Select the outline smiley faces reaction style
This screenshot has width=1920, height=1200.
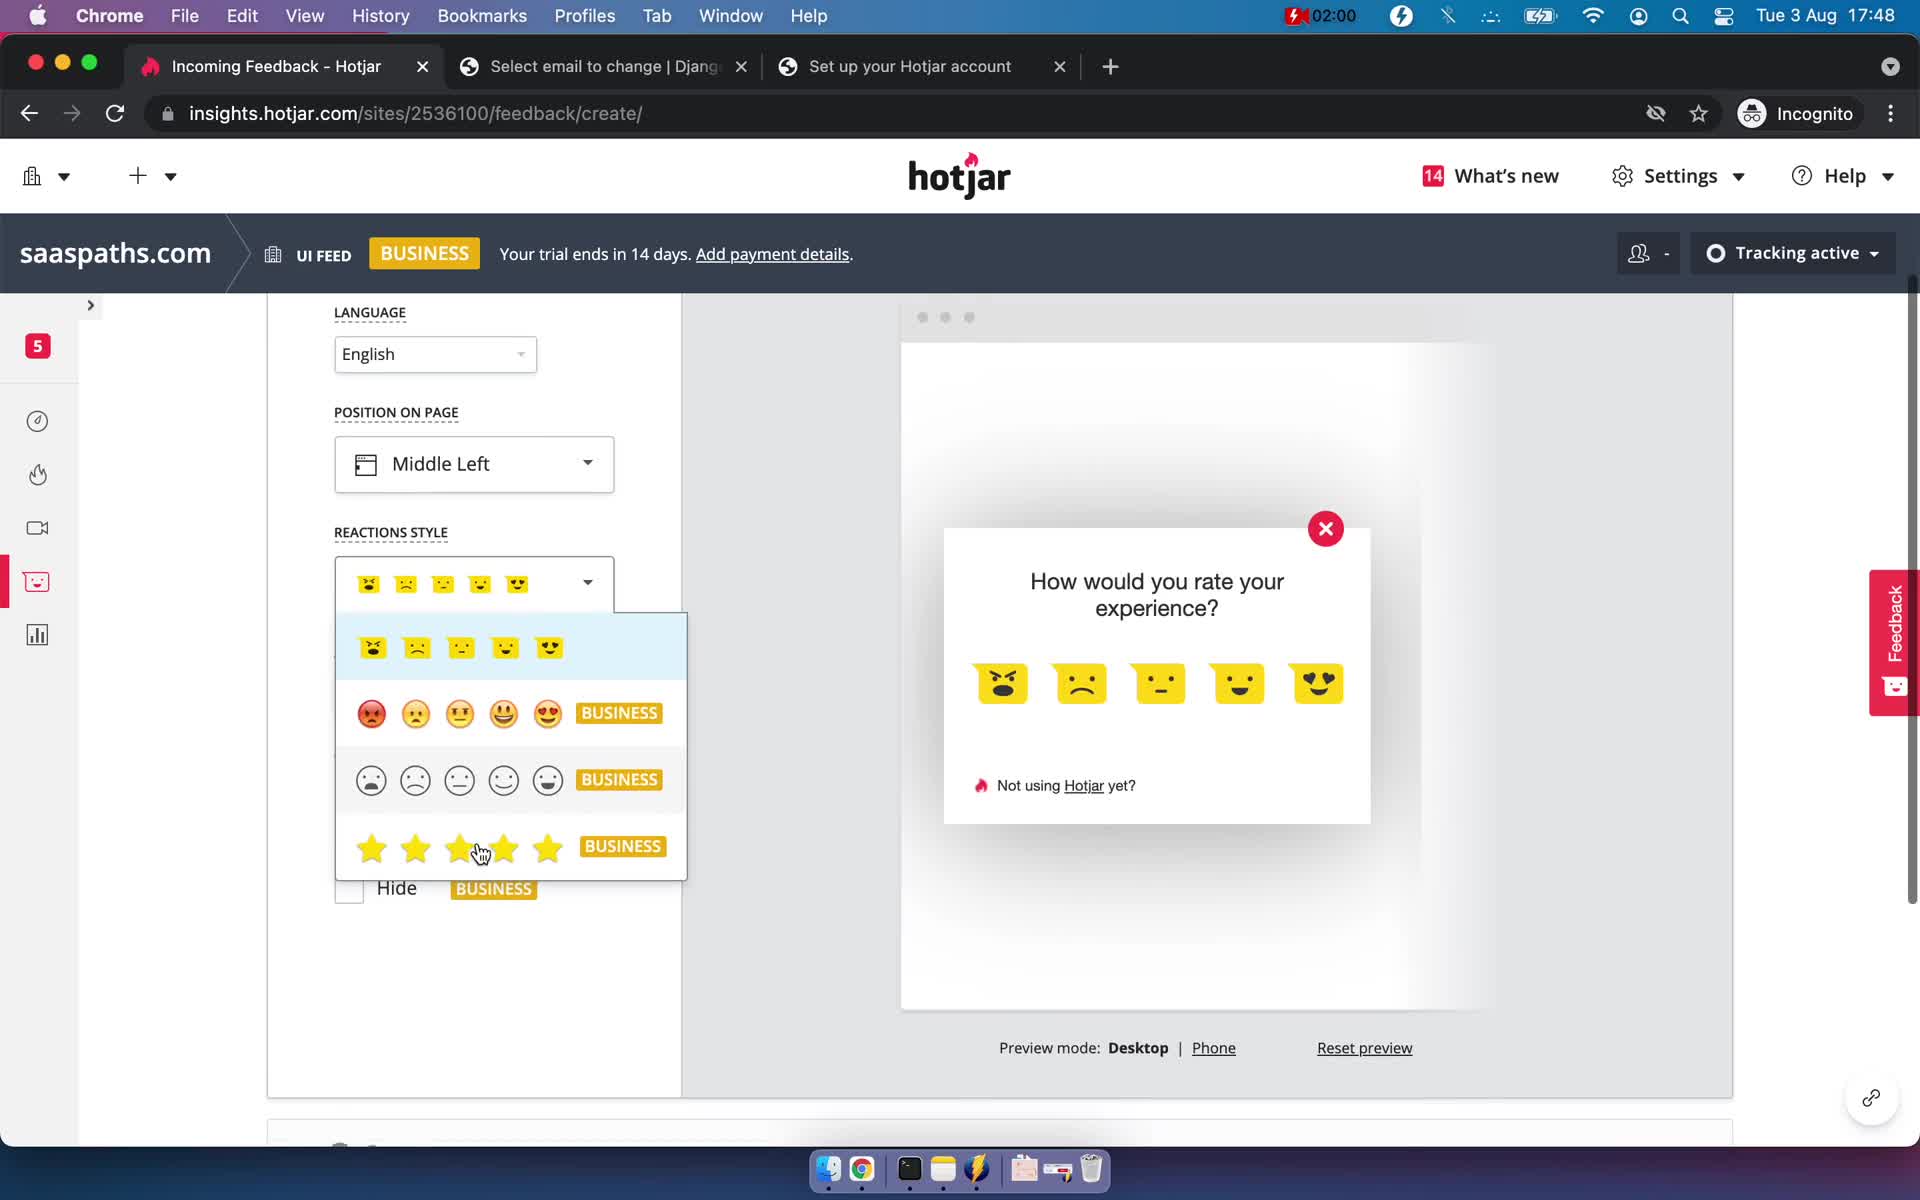point(459,780)
